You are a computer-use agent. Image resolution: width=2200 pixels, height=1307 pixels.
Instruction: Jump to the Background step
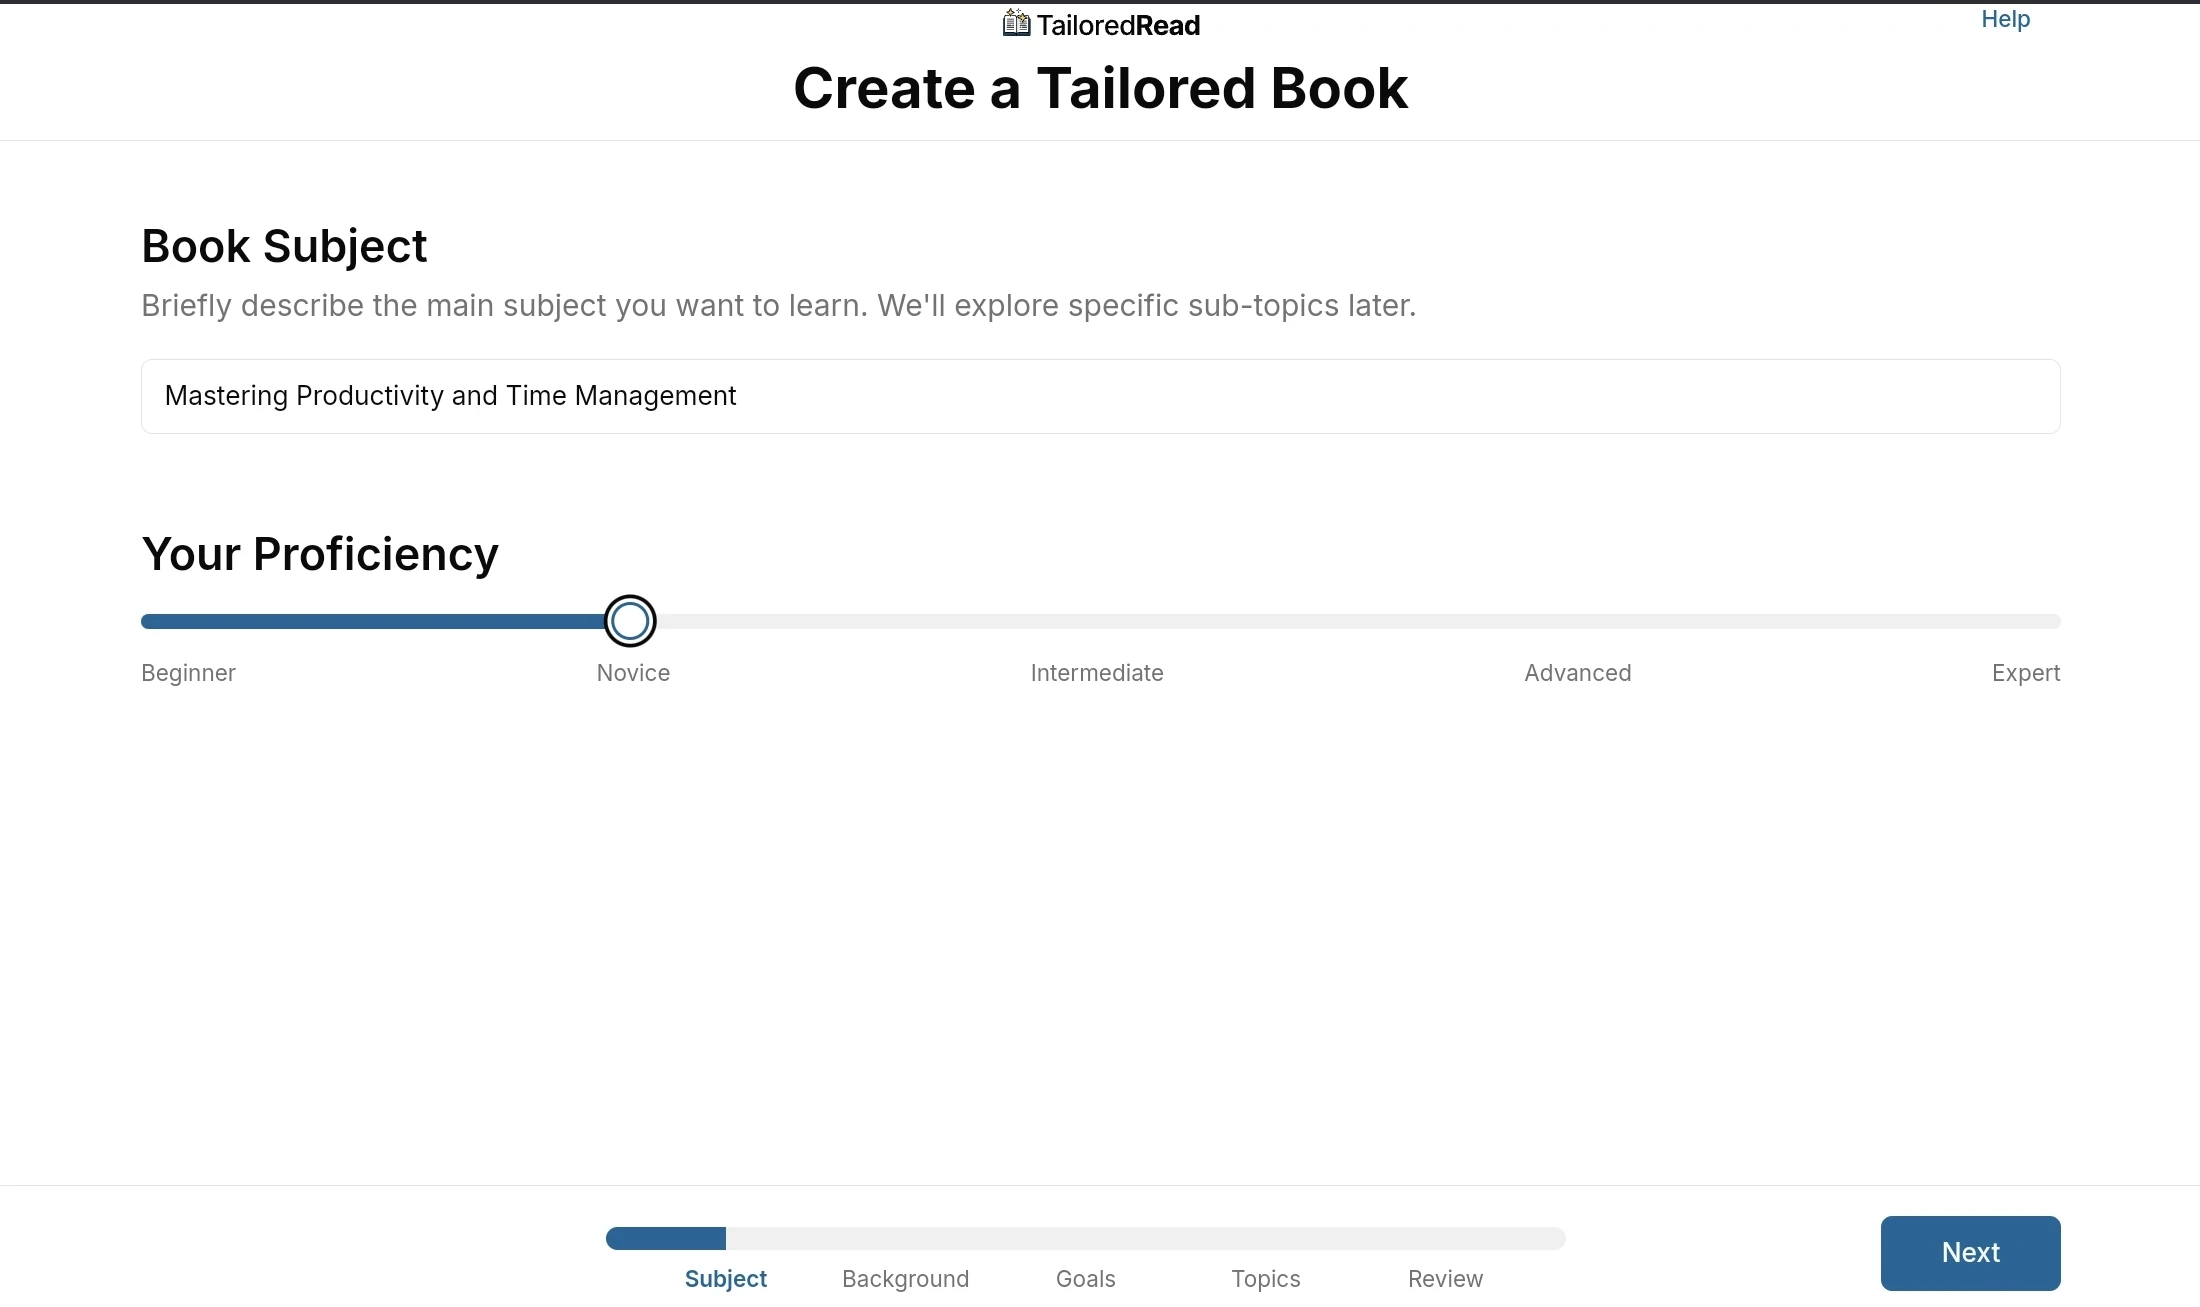pos(905,1279)
